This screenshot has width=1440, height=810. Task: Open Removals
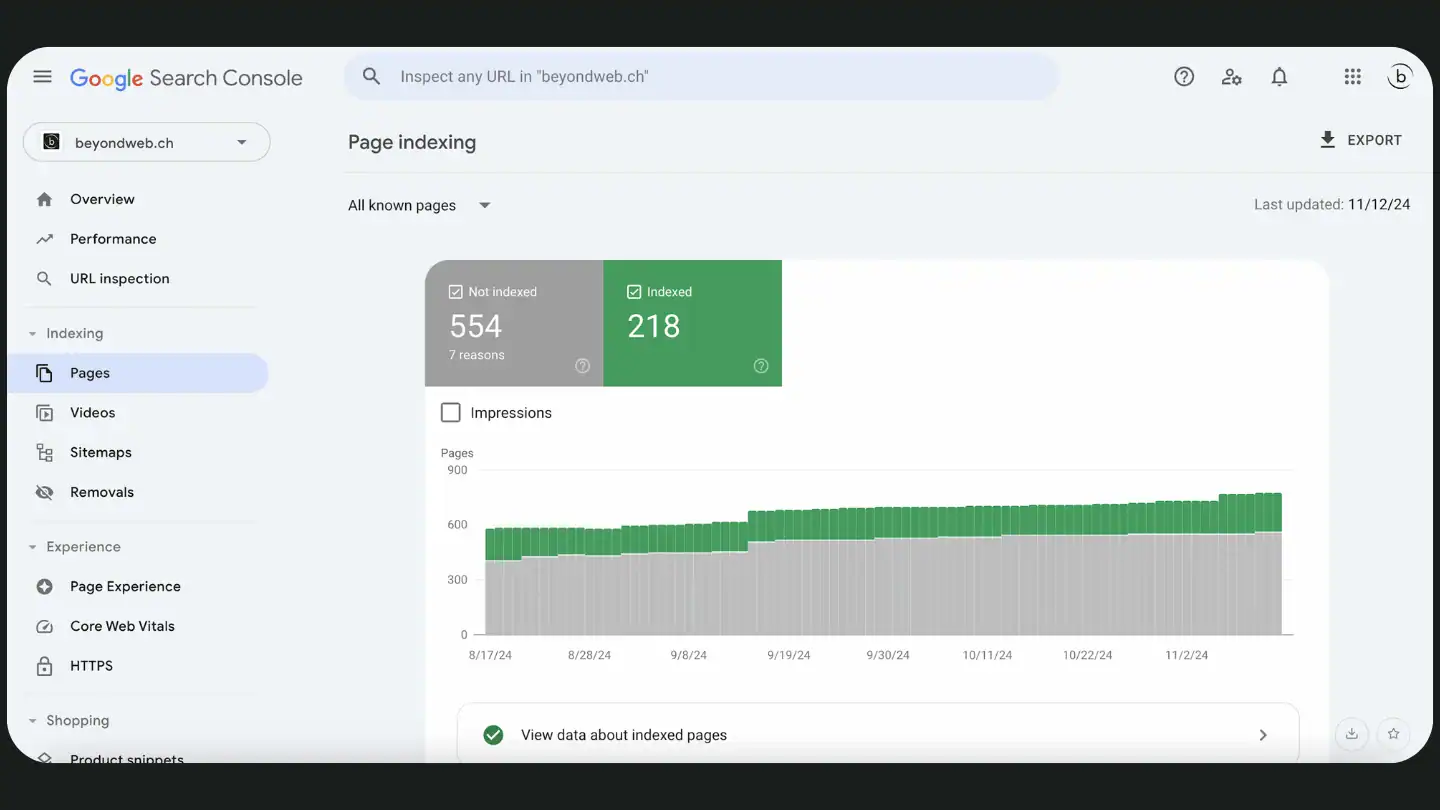pos(102,492)
